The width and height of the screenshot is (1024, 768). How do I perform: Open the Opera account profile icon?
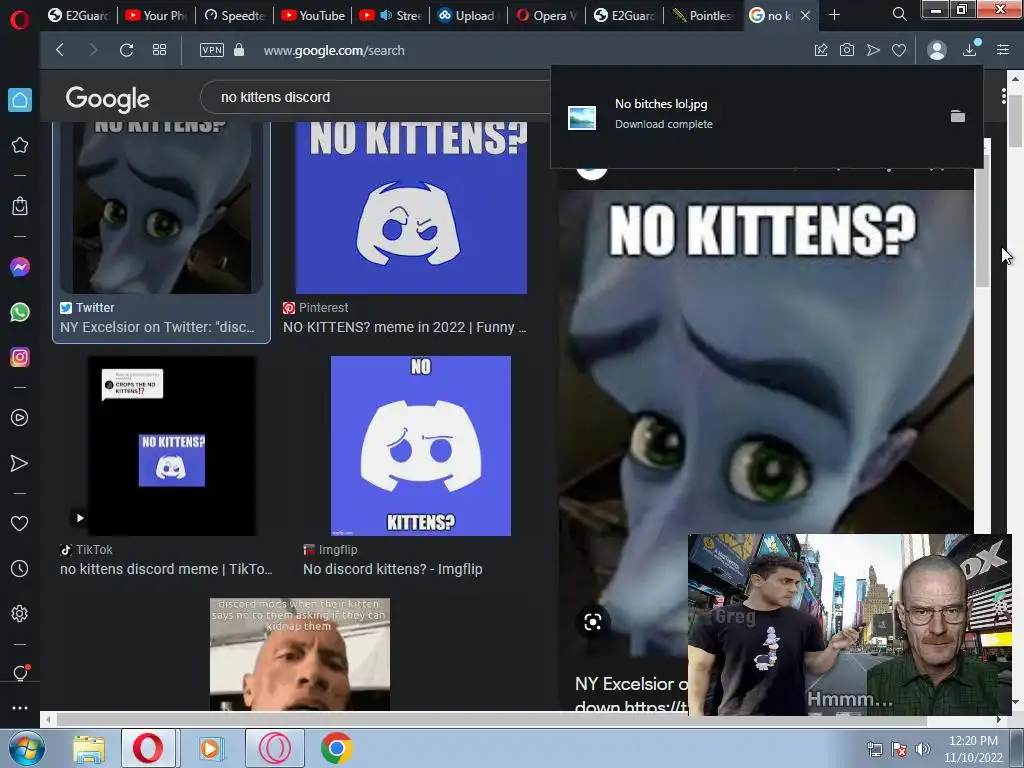coord(937,50)
